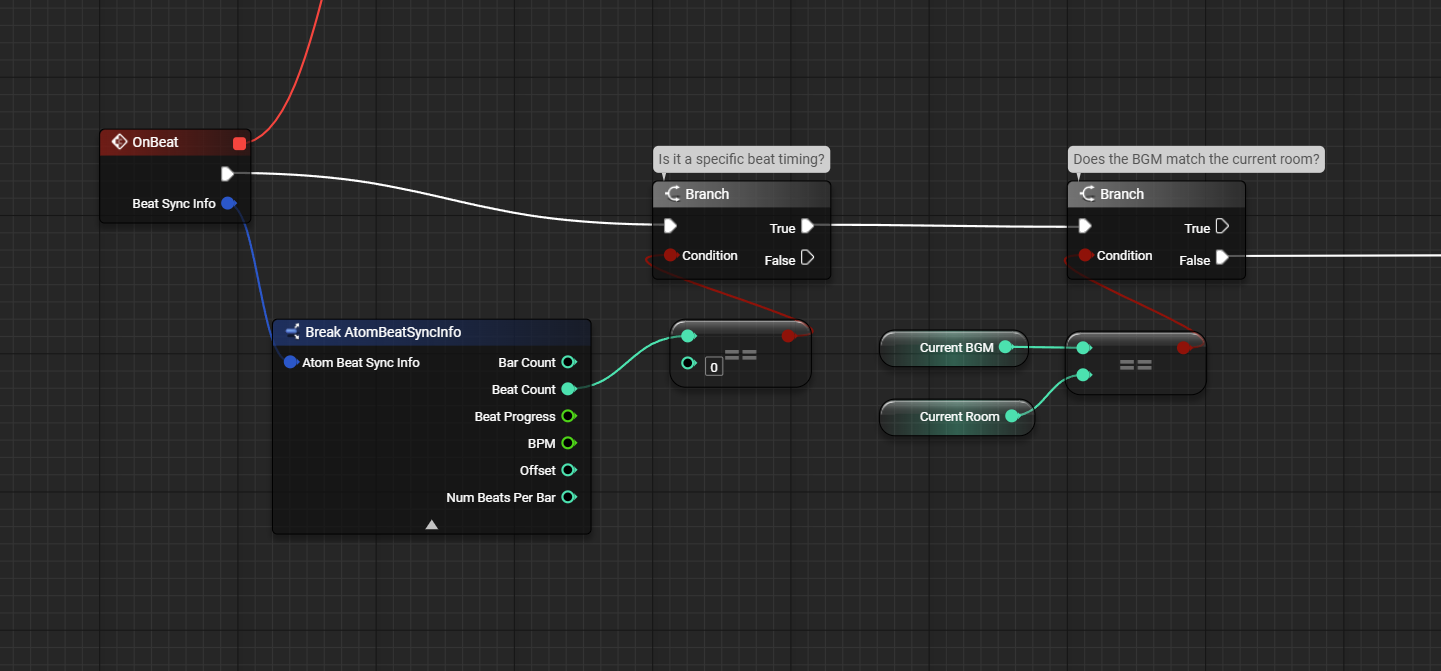Click the "Is it a specific beat timing?" comment
Viewport: 1441px width, 671px height.
[x=742, y=158]
